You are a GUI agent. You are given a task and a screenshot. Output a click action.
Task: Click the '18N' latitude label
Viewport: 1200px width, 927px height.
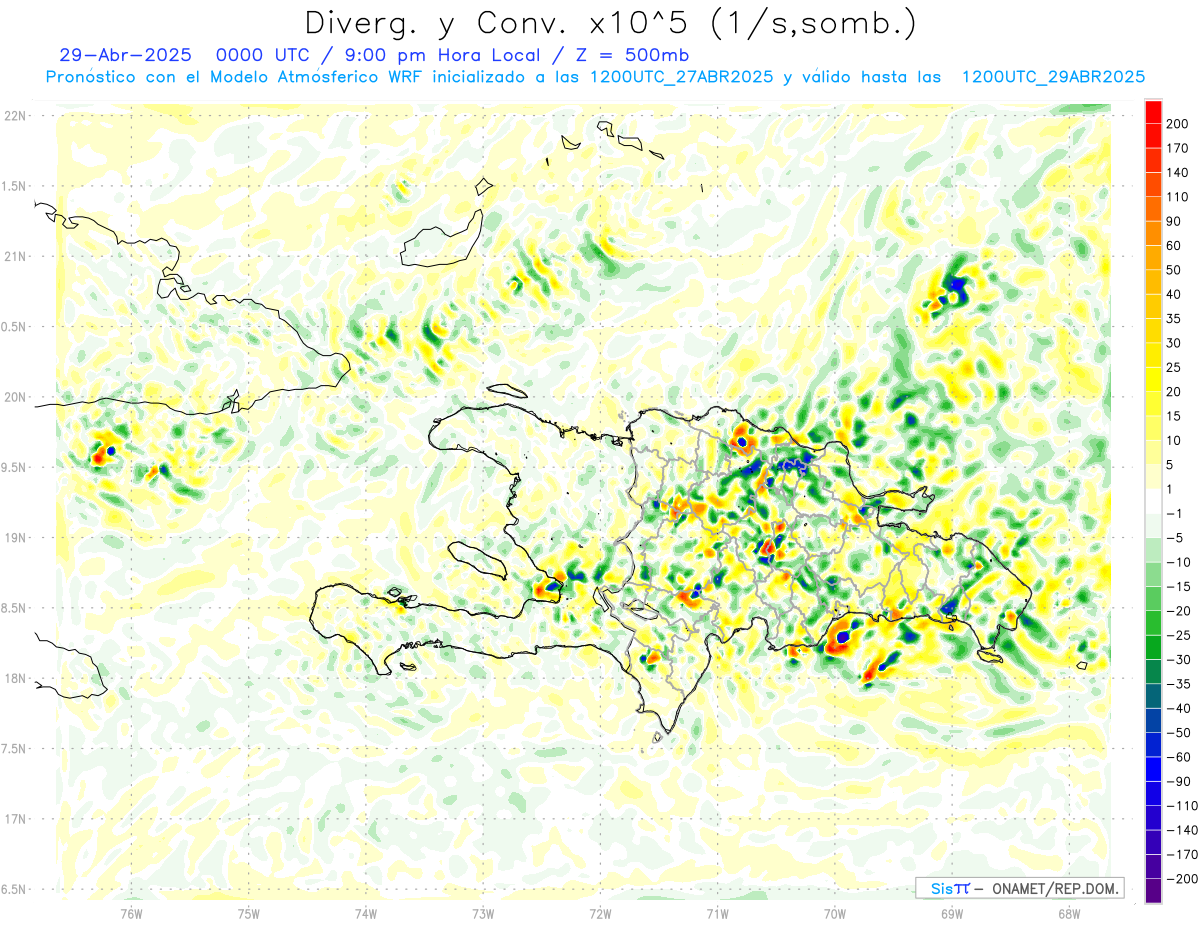click(14, 678)
